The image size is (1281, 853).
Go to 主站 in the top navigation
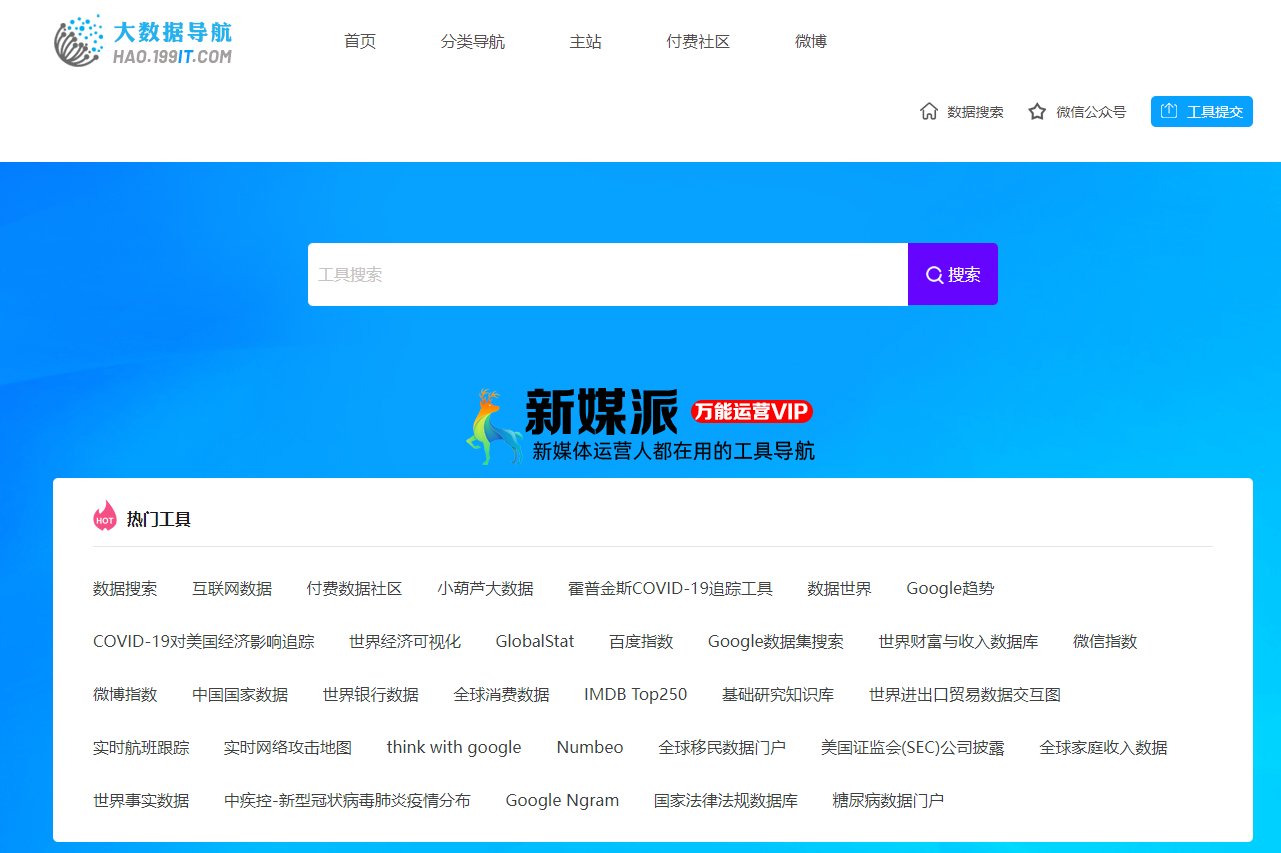586,42
